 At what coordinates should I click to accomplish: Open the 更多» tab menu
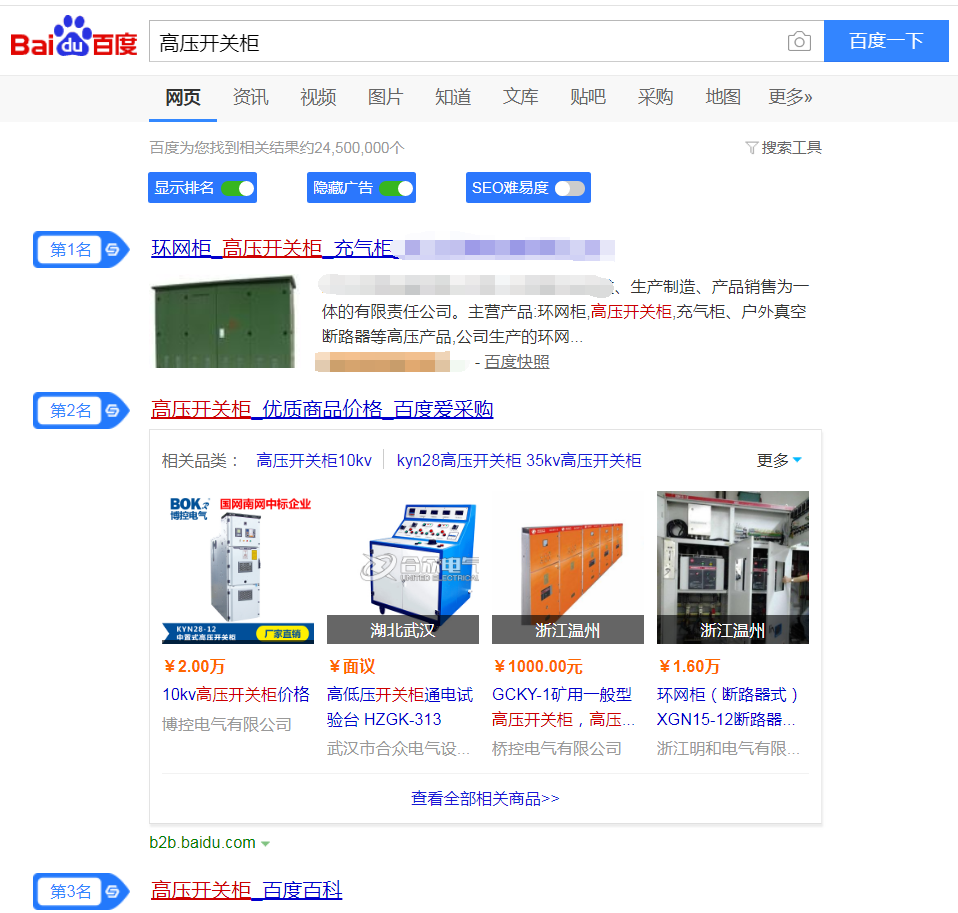pos(790,97)
